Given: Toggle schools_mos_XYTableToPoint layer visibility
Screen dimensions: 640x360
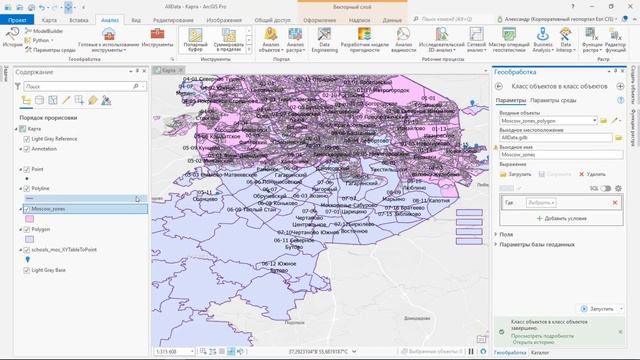Looking at the screenshot, I should [27, 250].
